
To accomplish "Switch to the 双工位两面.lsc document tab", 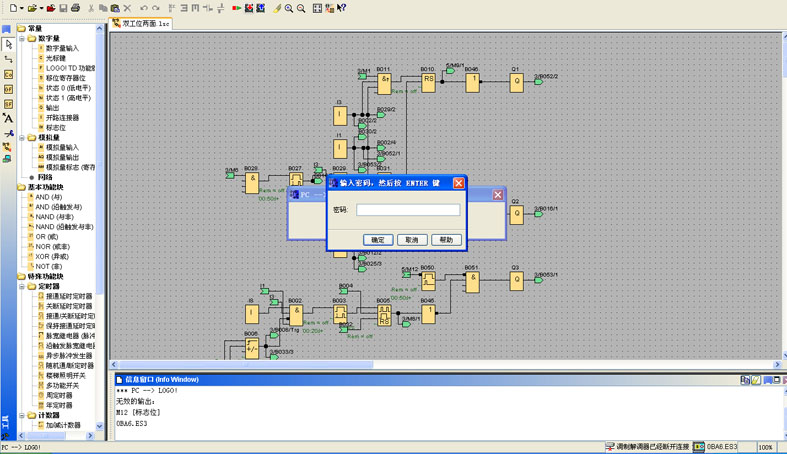I will click(141, 23).
